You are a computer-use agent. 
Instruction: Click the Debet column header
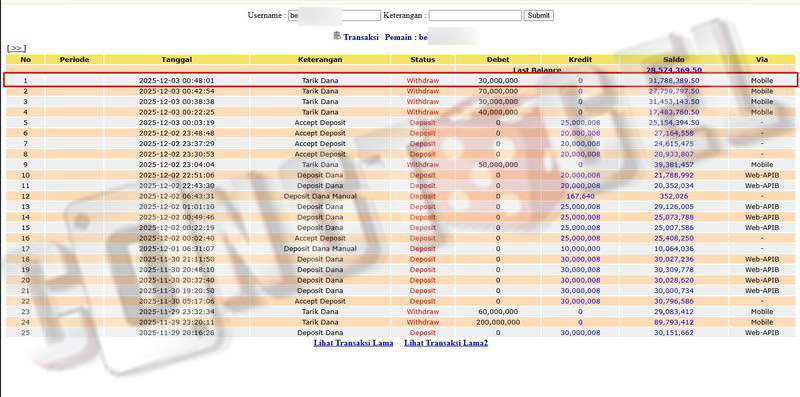tap(498, 60)
